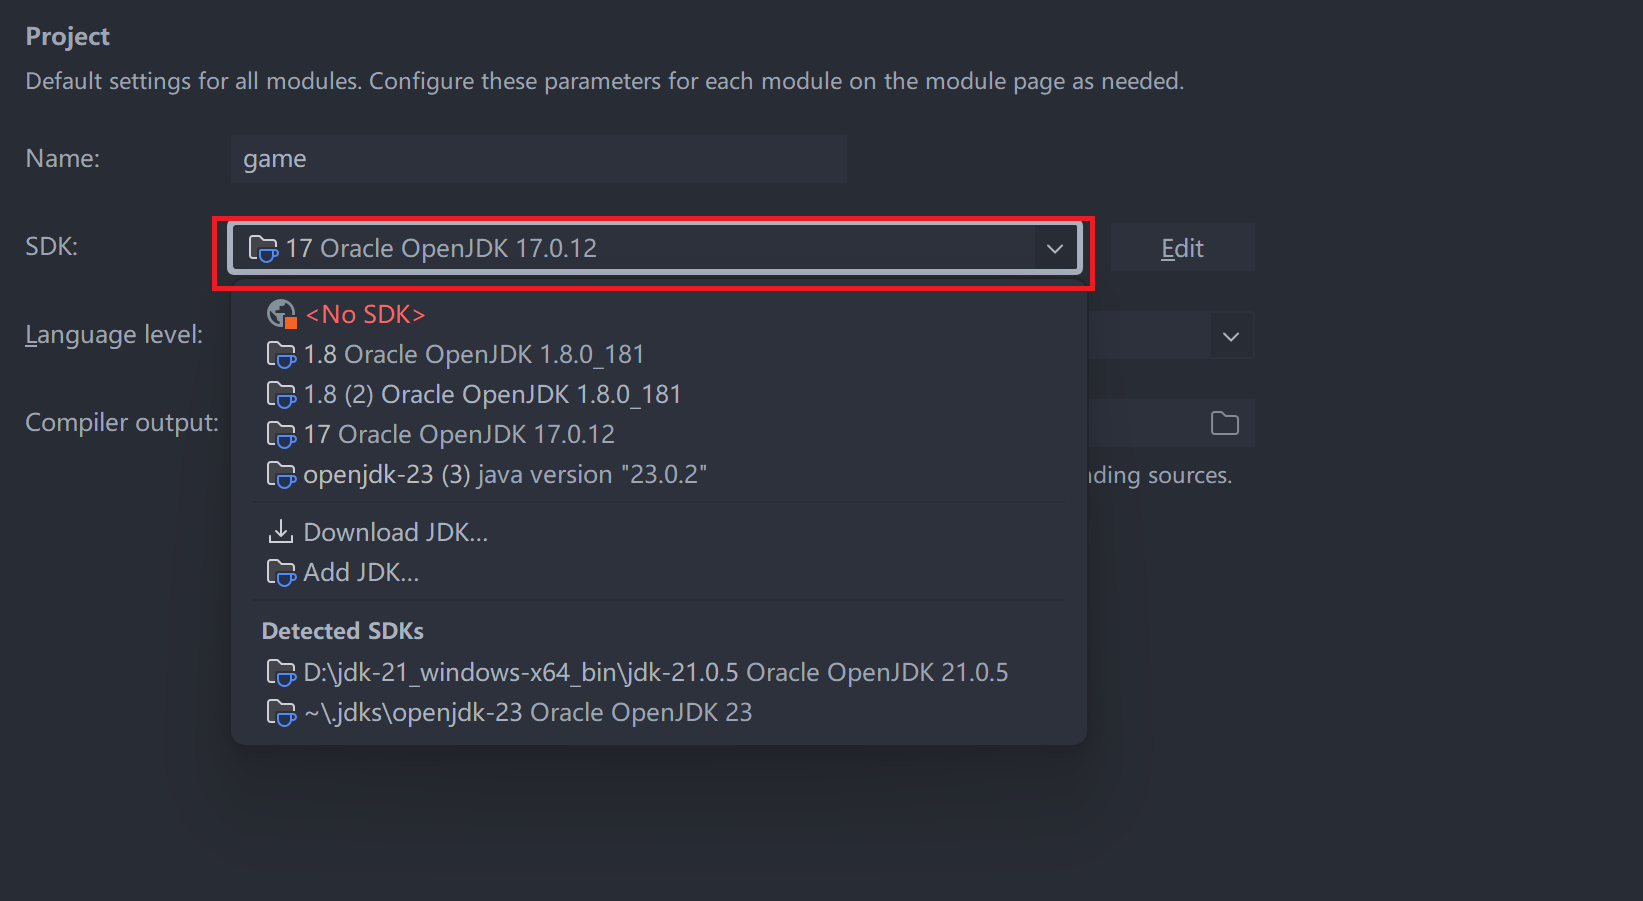Collapse the SDK list via the combo box
1643x901 pixels.
(x=1055, y=247)
